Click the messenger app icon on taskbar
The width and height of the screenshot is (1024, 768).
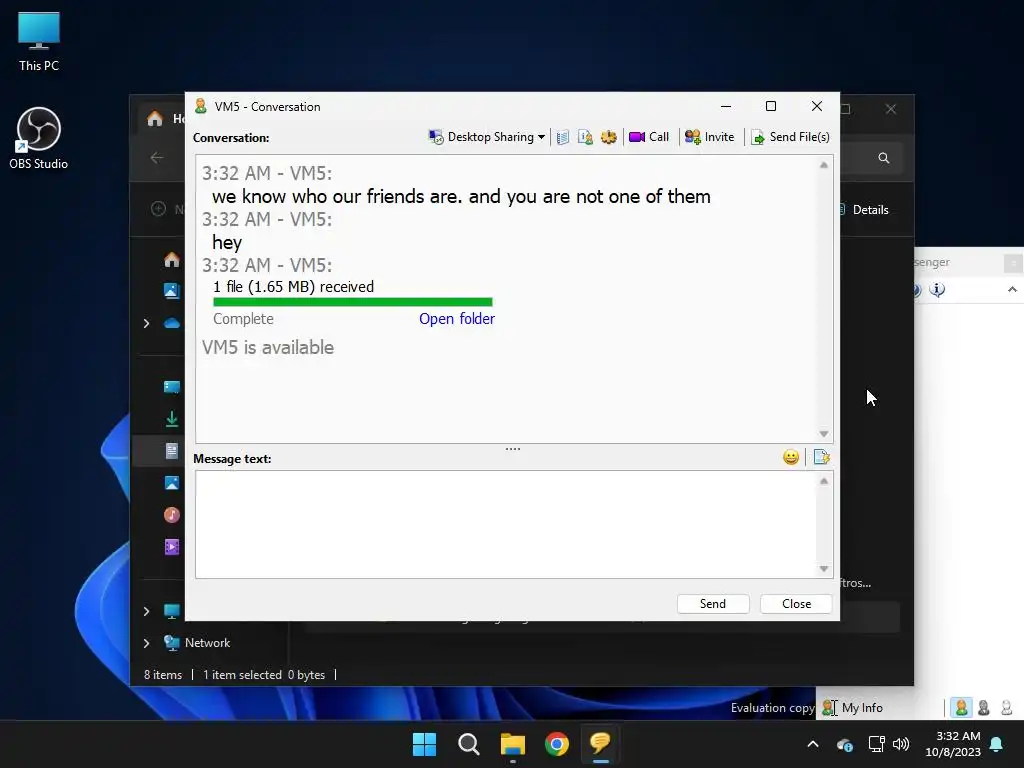click(x=601, y=744)
